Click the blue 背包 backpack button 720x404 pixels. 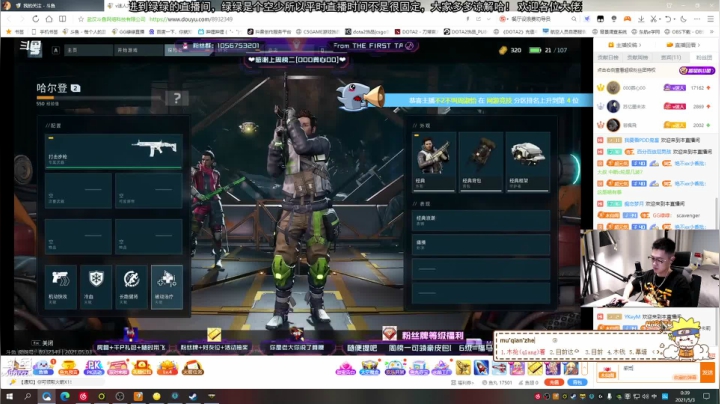click(577, 382)
